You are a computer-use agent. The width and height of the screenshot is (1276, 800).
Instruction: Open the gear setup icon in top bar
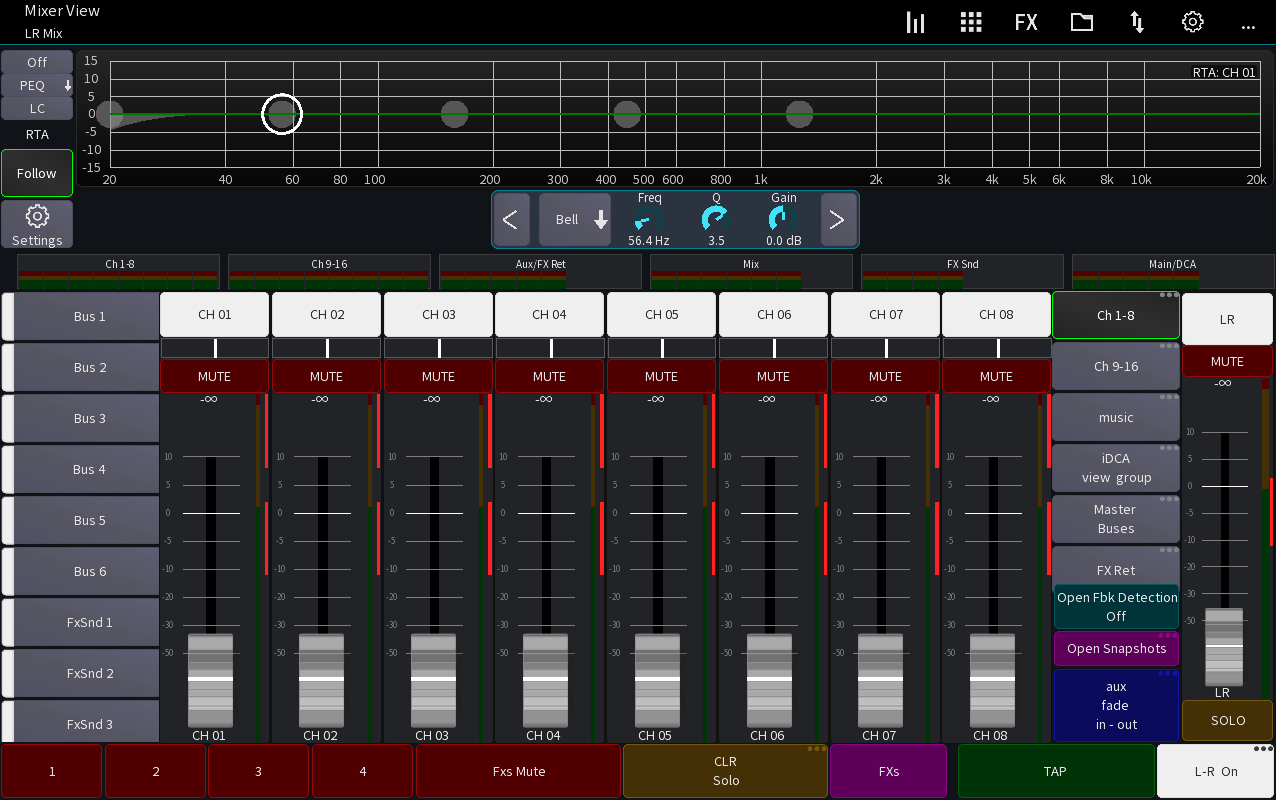[x=1192, y=22]
